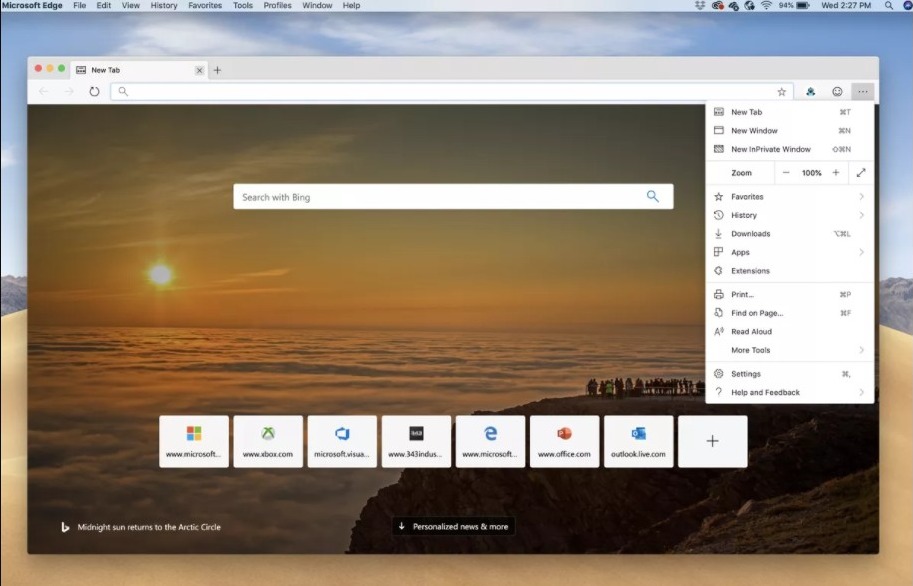Click the Bing search magnifier icon
913x586 pixels.
click(x=653, y=197)
